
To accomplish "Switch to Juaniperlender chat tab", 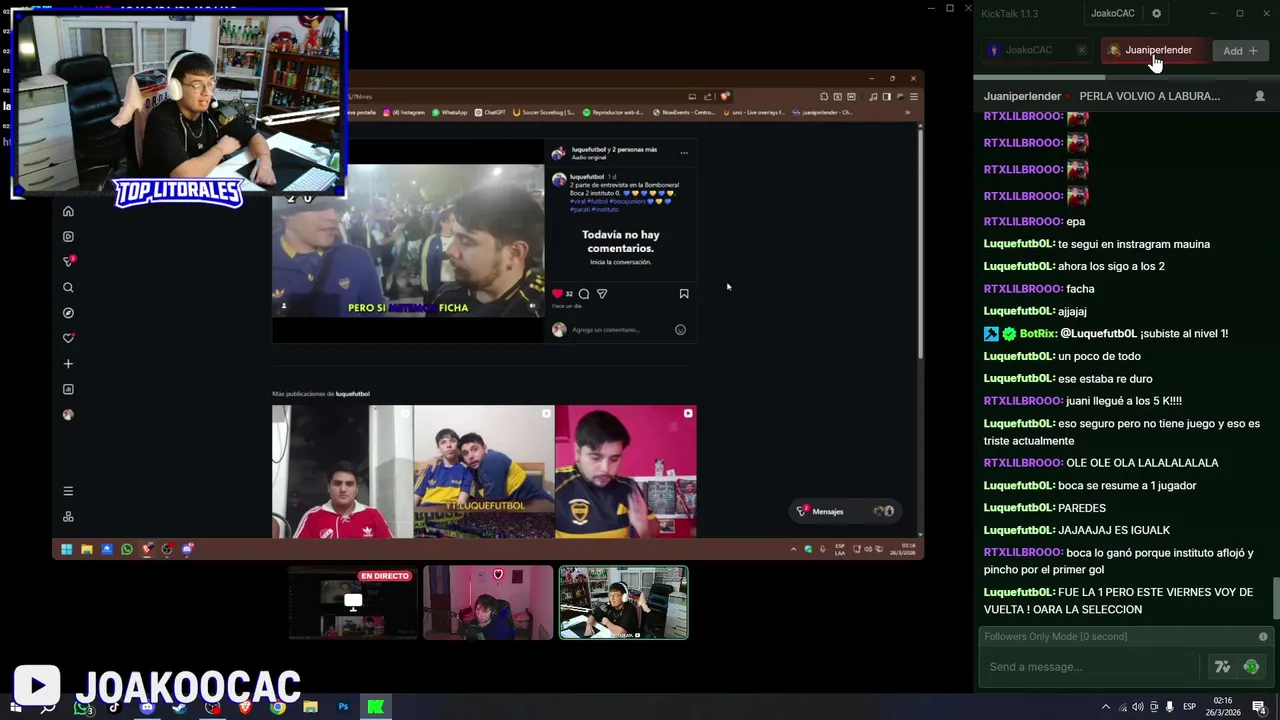I will pyautogui.click(x=1157, y=50).
